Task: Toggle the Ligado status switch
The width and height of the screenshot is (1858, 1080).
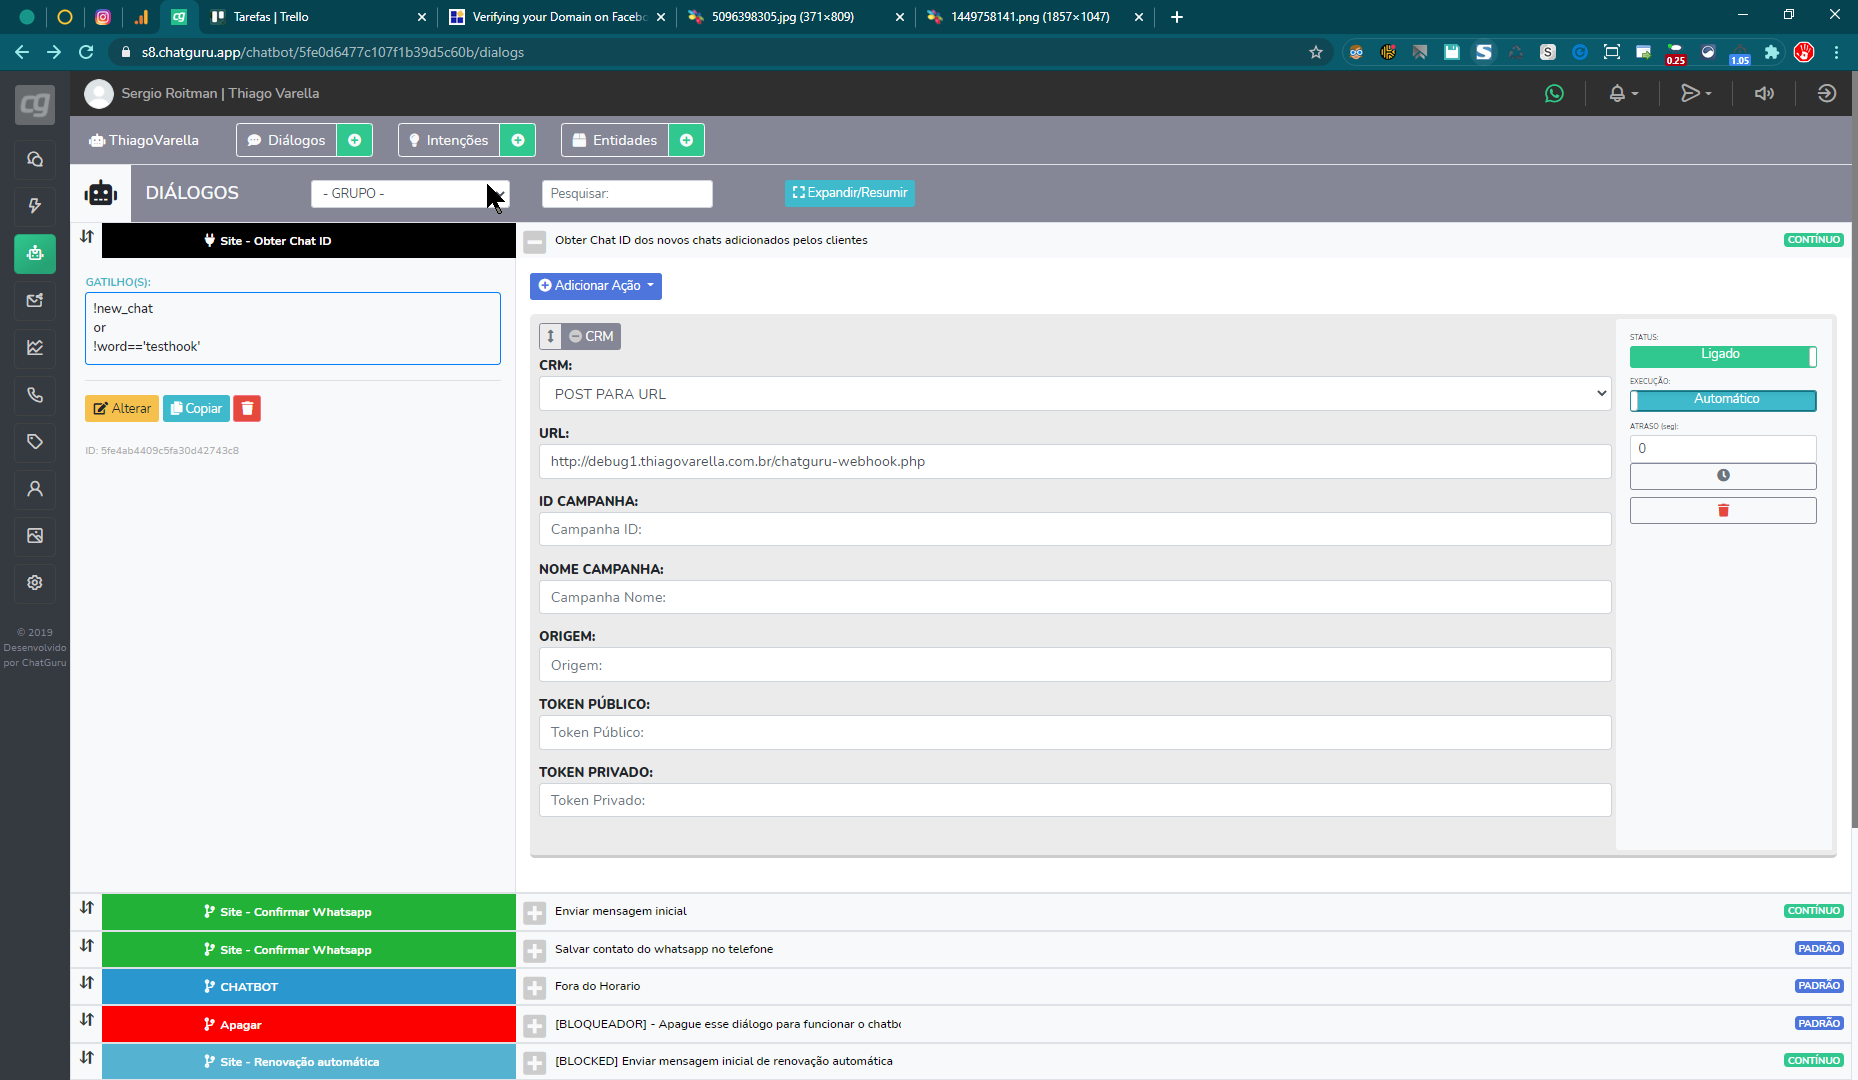Action: pyautogui.click(x=1723, y=355)
